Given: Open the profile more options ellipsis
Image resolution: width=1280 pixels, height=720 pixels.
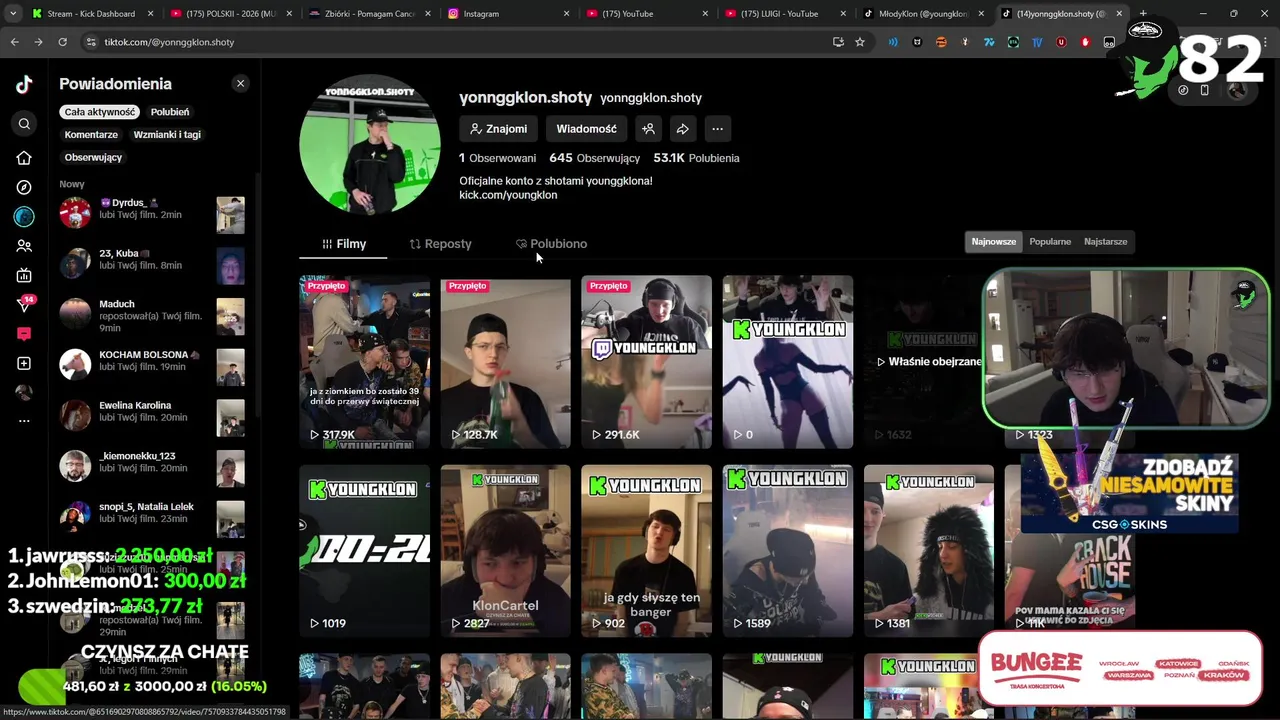Looking at the screenshot, I should 717,129.
